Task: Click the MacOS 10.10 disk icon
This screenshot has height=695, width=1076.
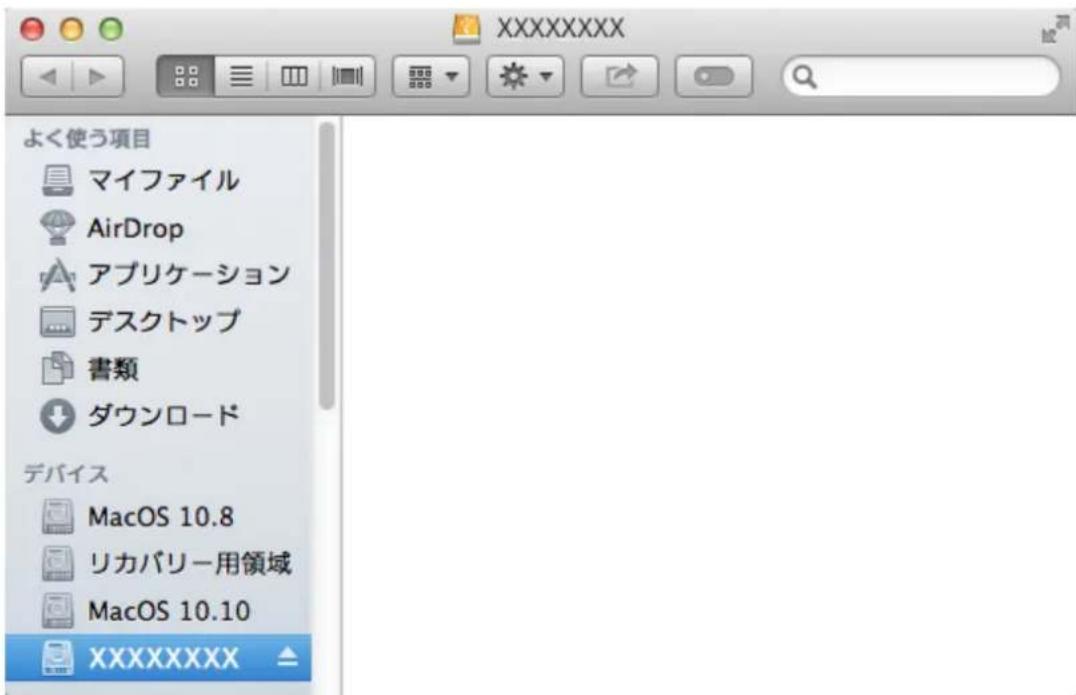Action: (x=58, y=611)
